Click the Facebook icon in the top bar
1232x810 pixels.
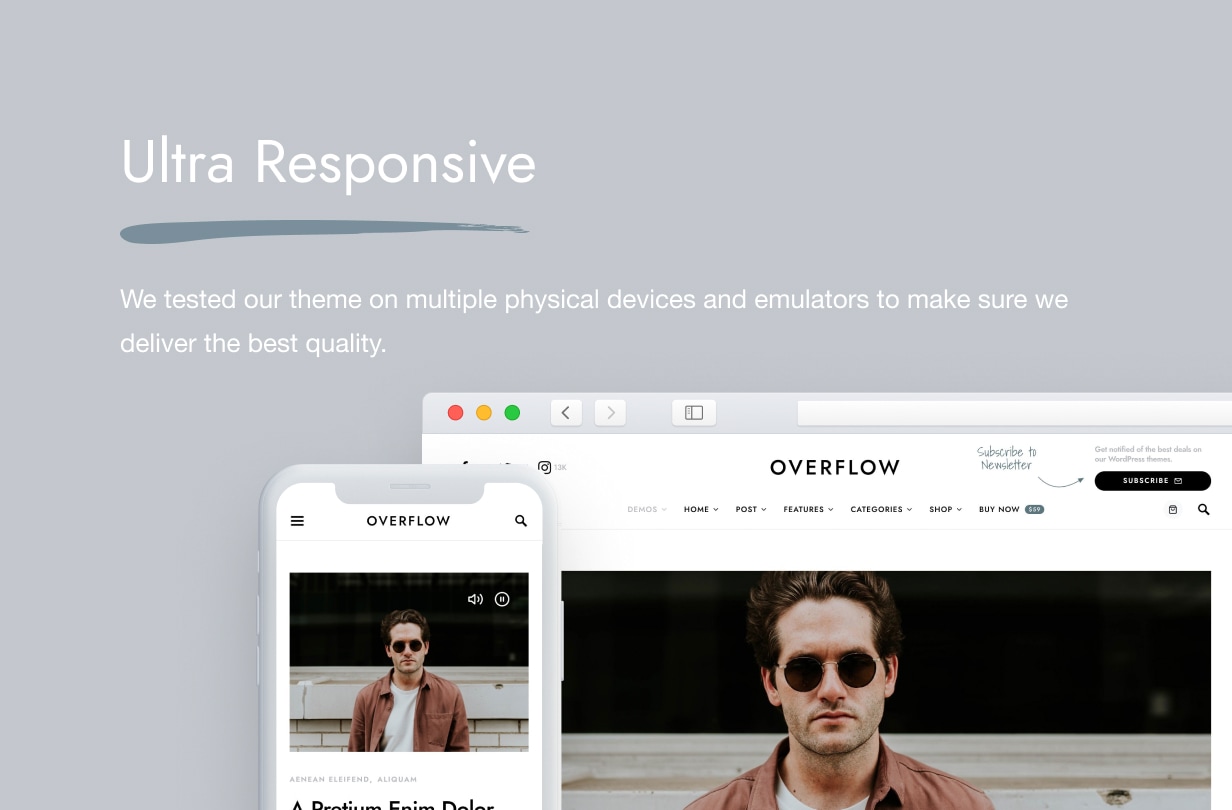pos(465,464)
